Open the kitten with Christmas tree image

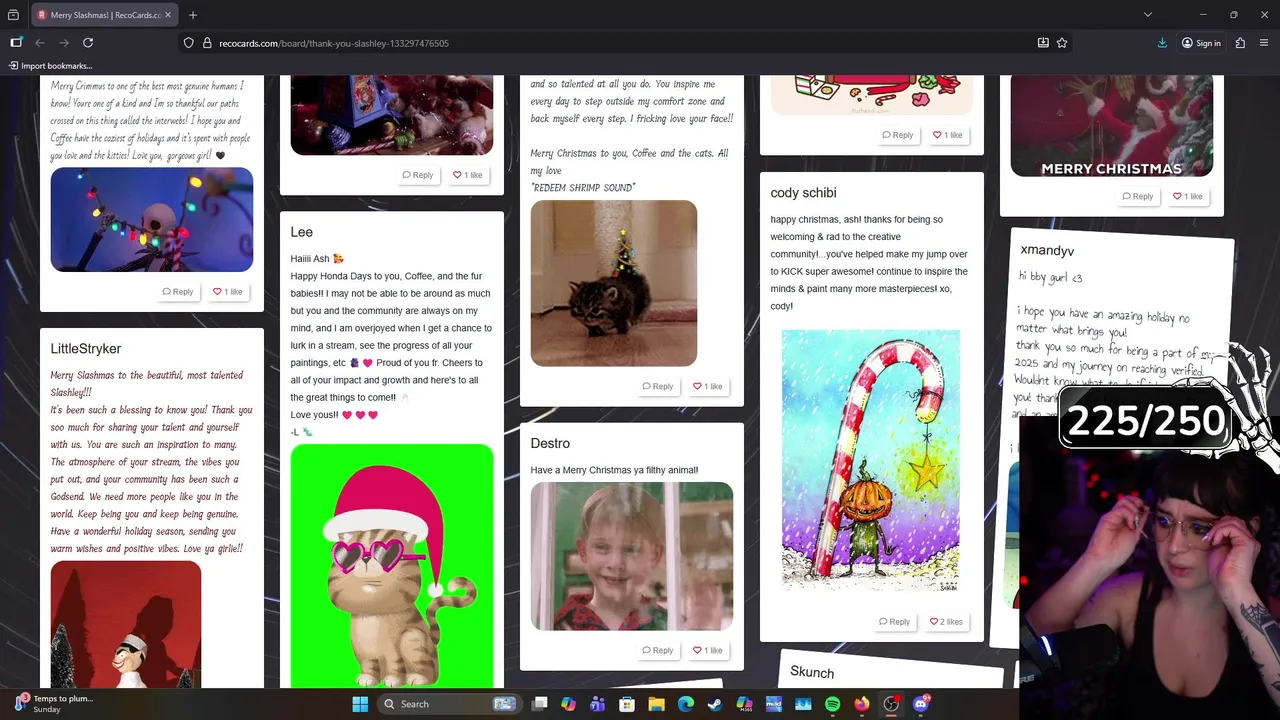(x=614, y=283)
